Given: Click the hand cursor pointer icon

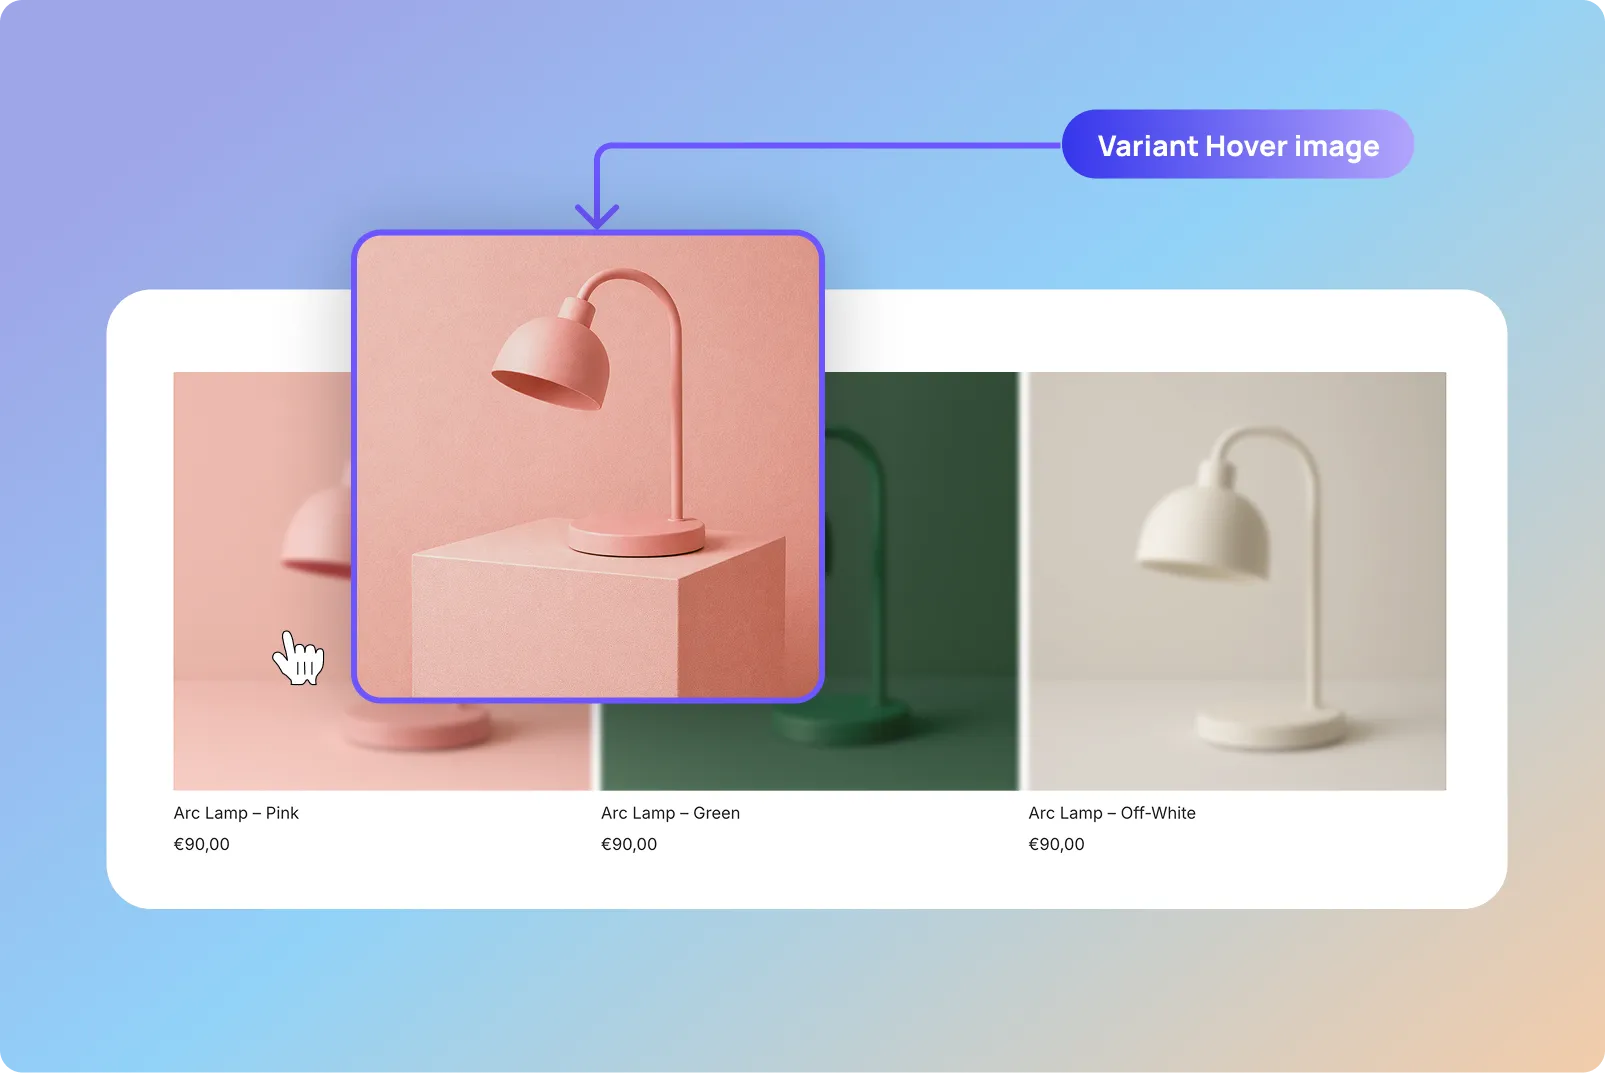Looking at the screenshot, I should tap(299, 657).
